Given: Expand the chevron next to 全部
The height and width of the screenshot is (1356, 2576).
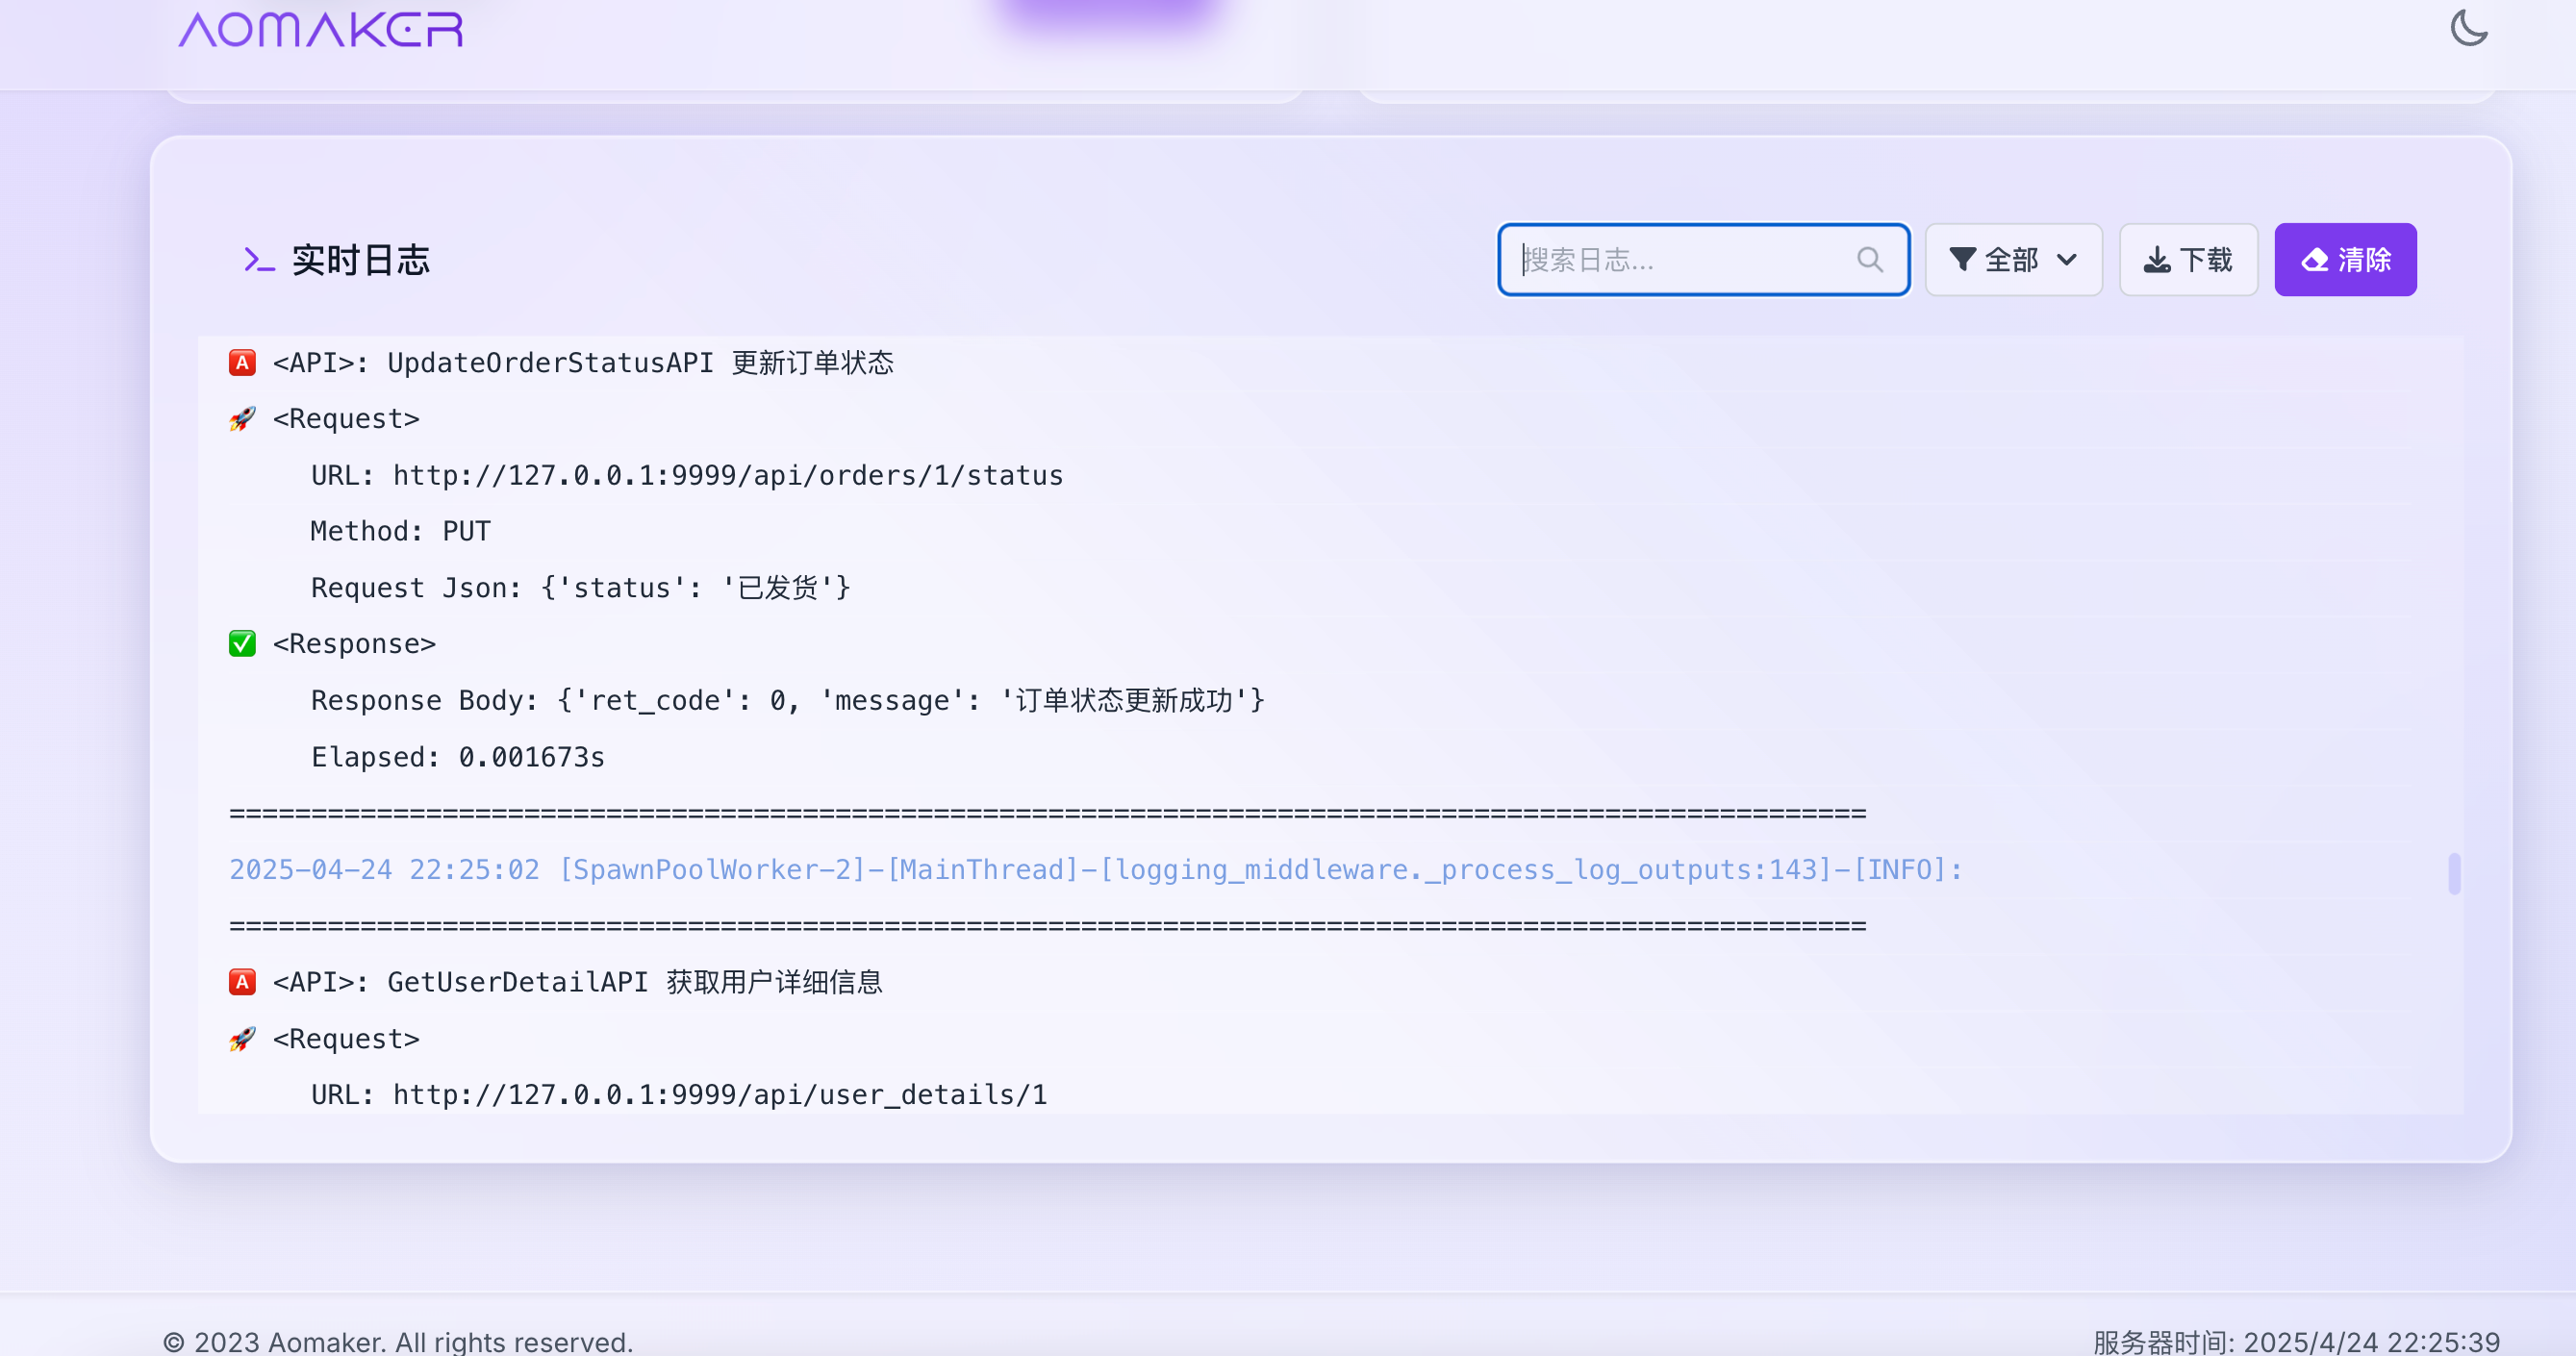Looking at the screenshot, I should (2067, 260).
